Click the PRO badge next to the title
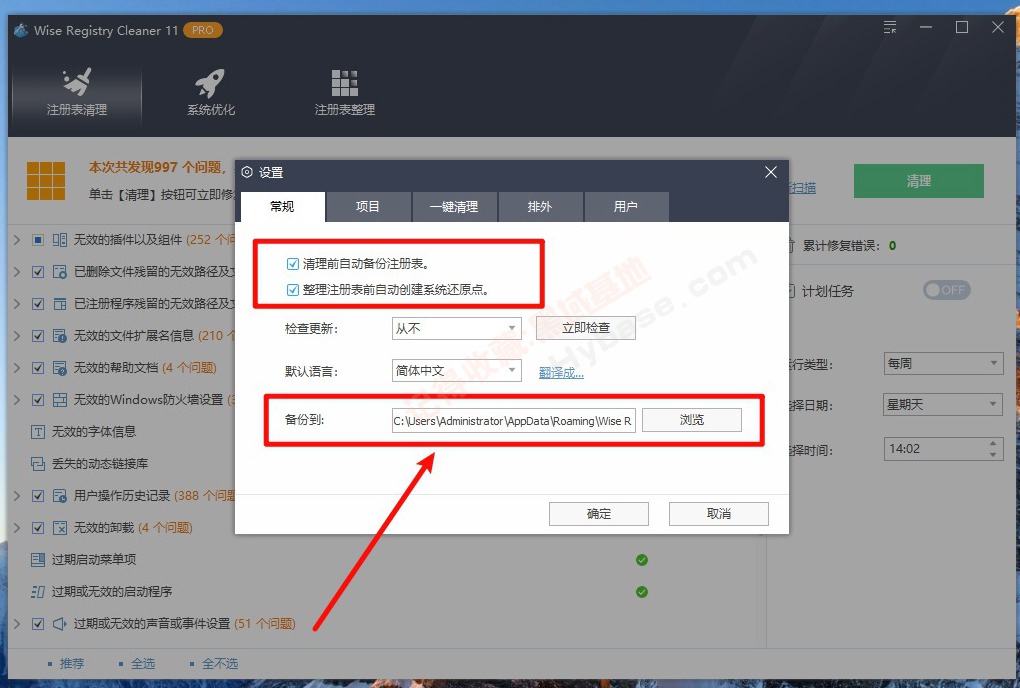This screenshot has height=688, width=1020. (201, 30)
